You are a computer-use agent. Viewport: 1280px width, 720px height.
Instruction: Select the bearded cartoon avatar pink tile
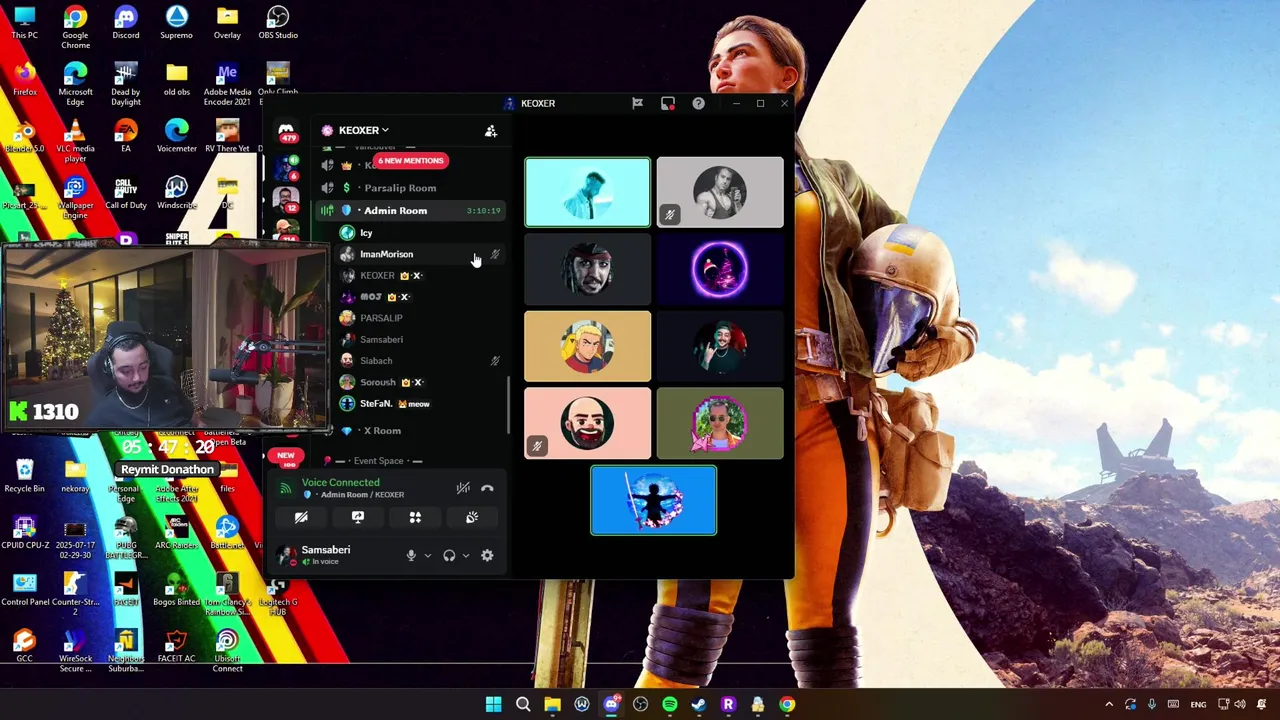tap(587, 423)
